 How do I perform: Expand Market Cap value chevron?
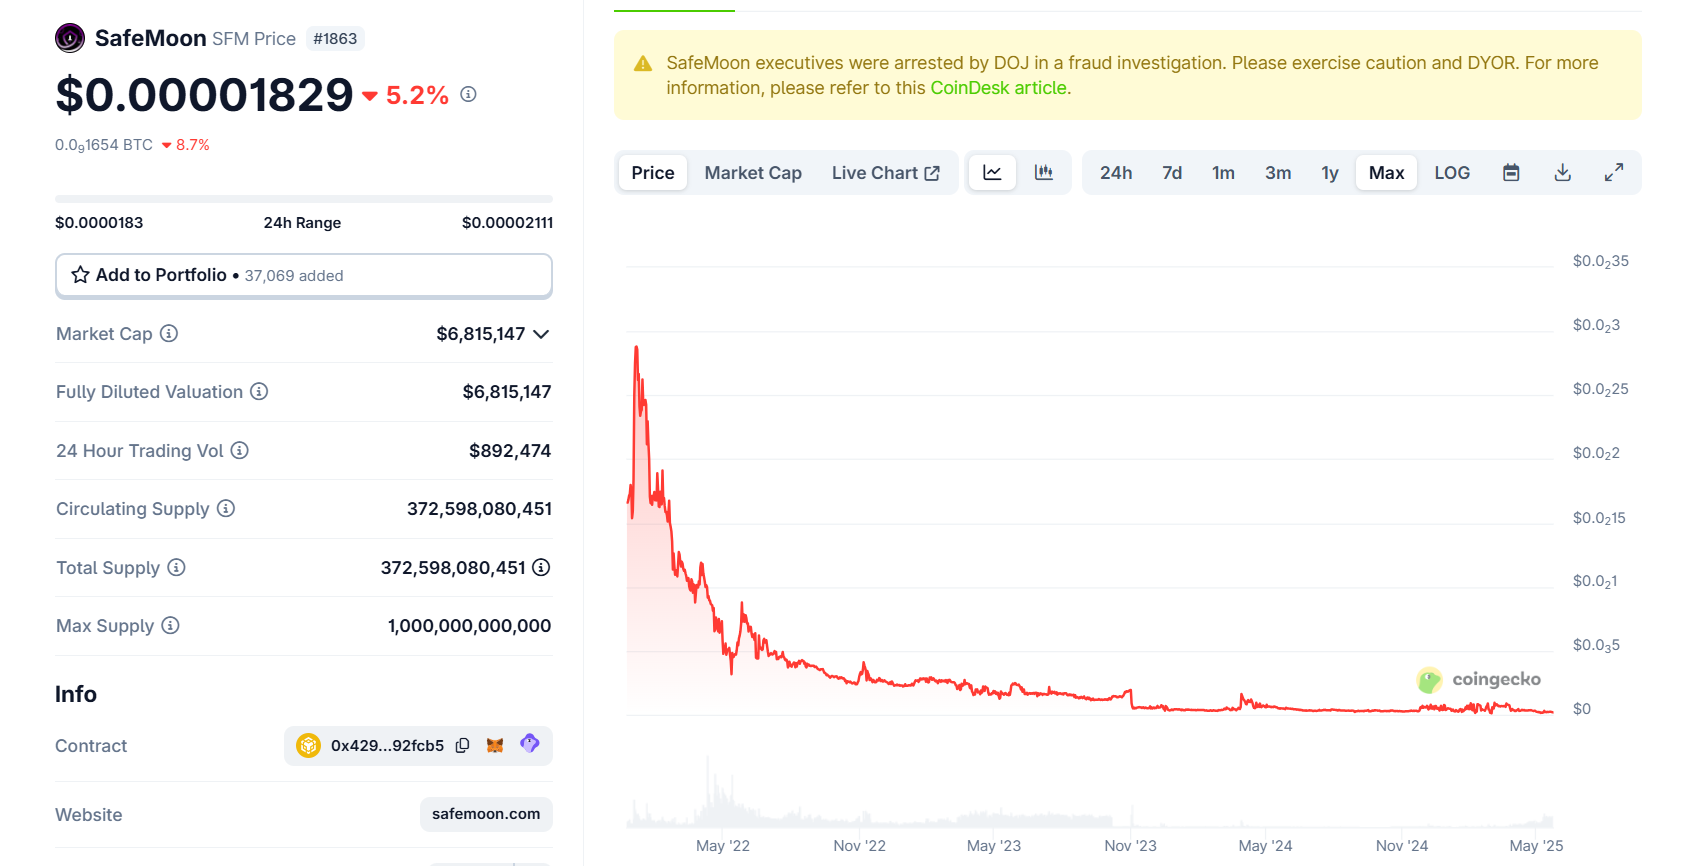[x=541, y=334]
